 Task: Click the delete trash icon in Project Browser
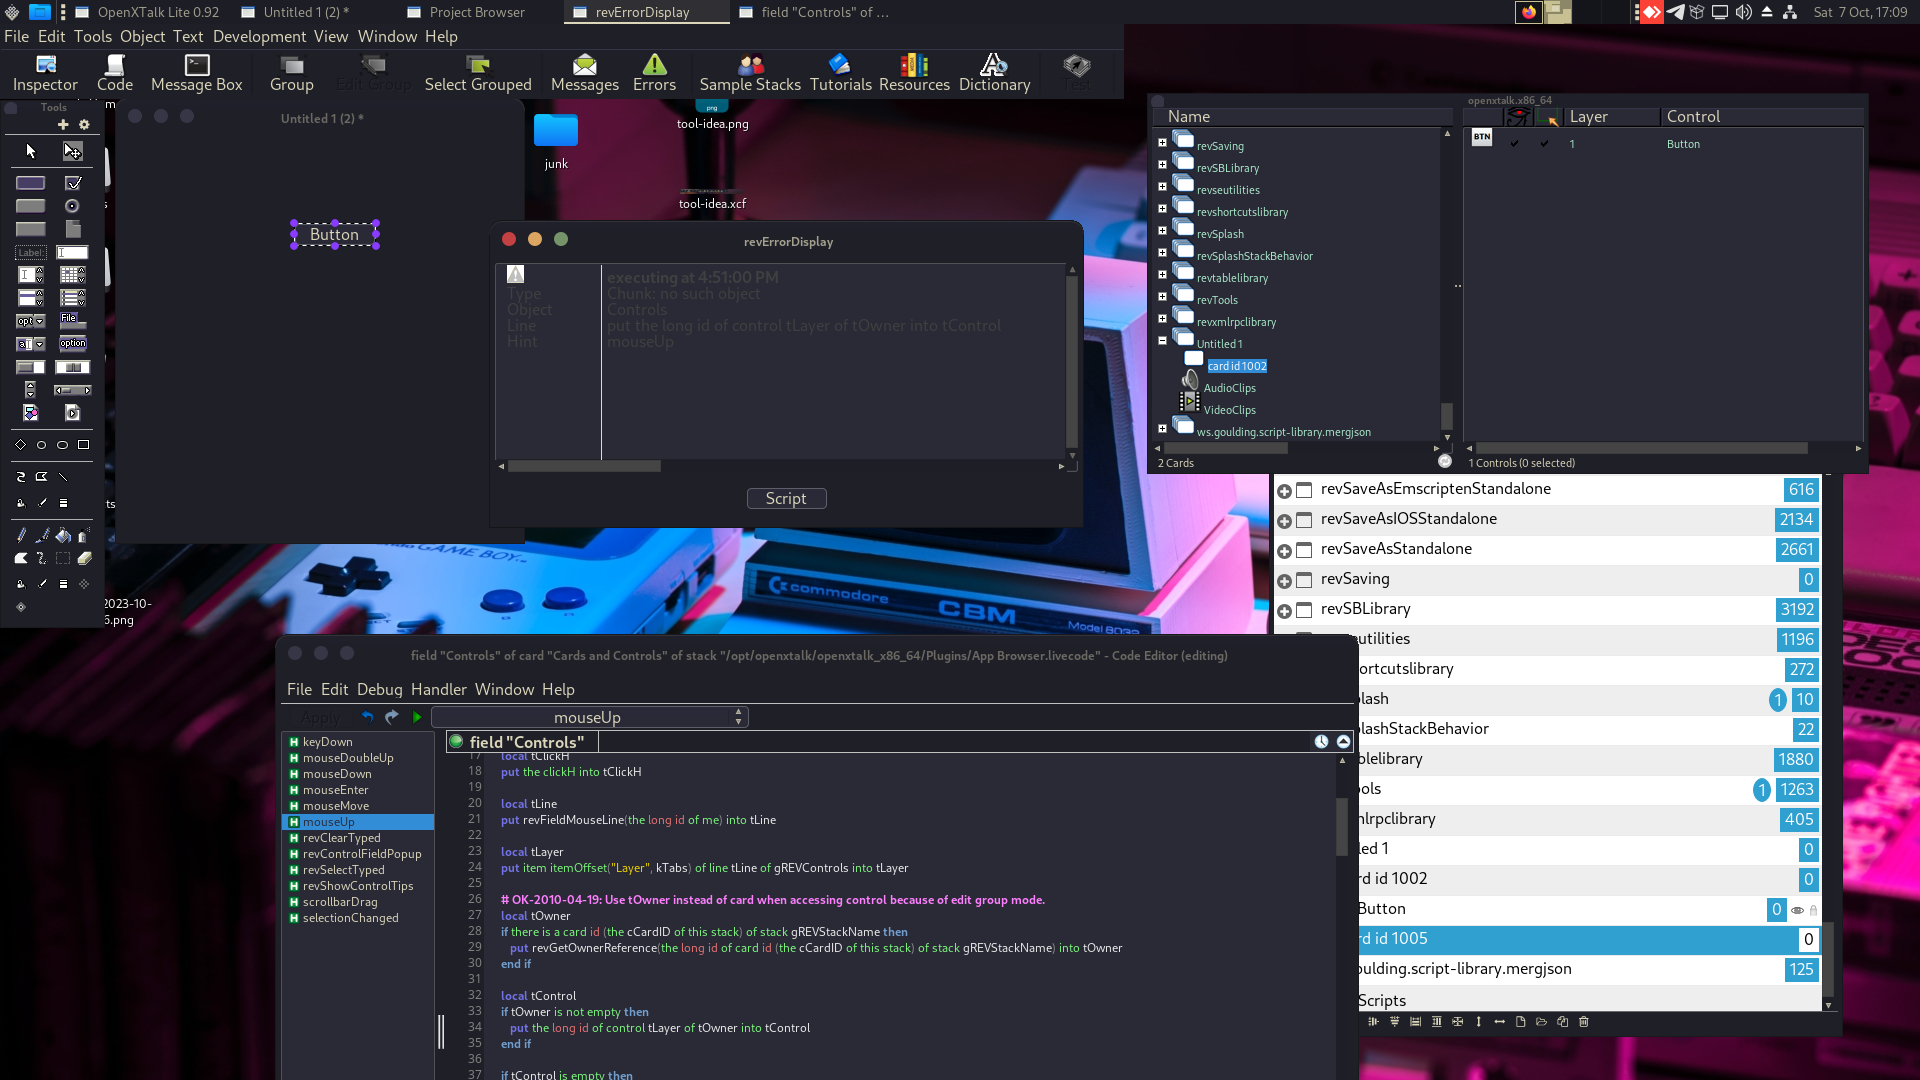point(1583,1022)
